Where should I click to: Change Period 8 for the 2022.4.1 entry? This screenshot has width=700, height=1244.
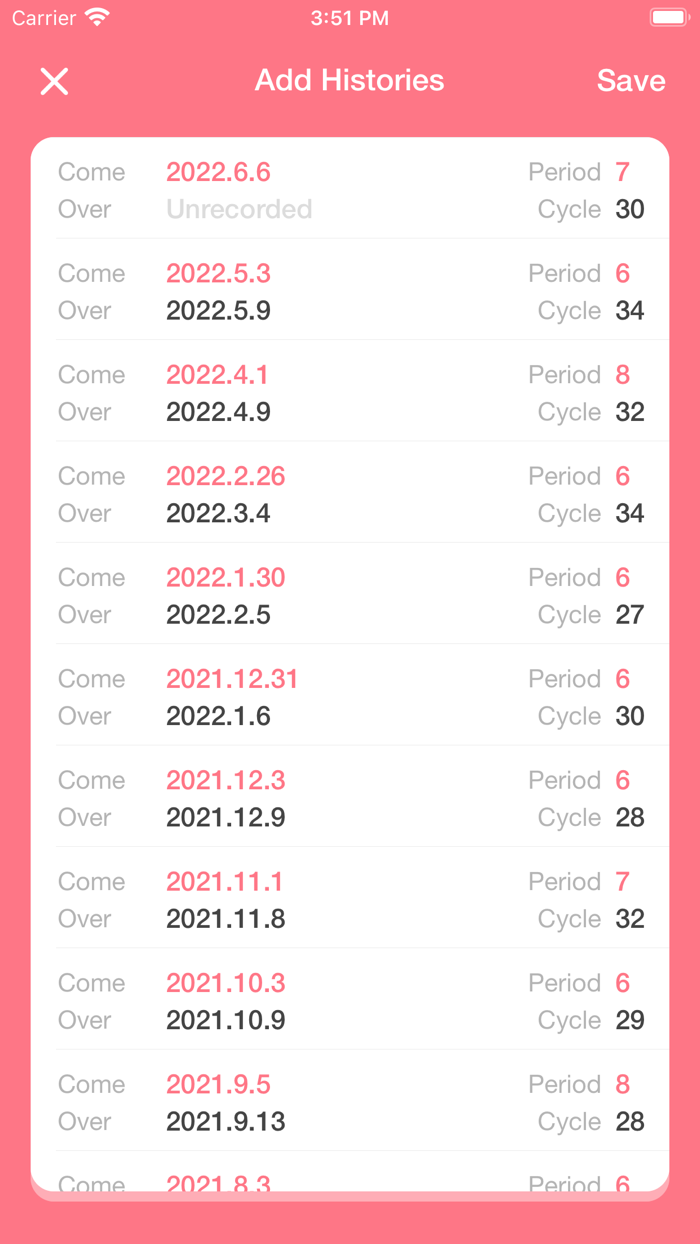[x=622, y=375]
